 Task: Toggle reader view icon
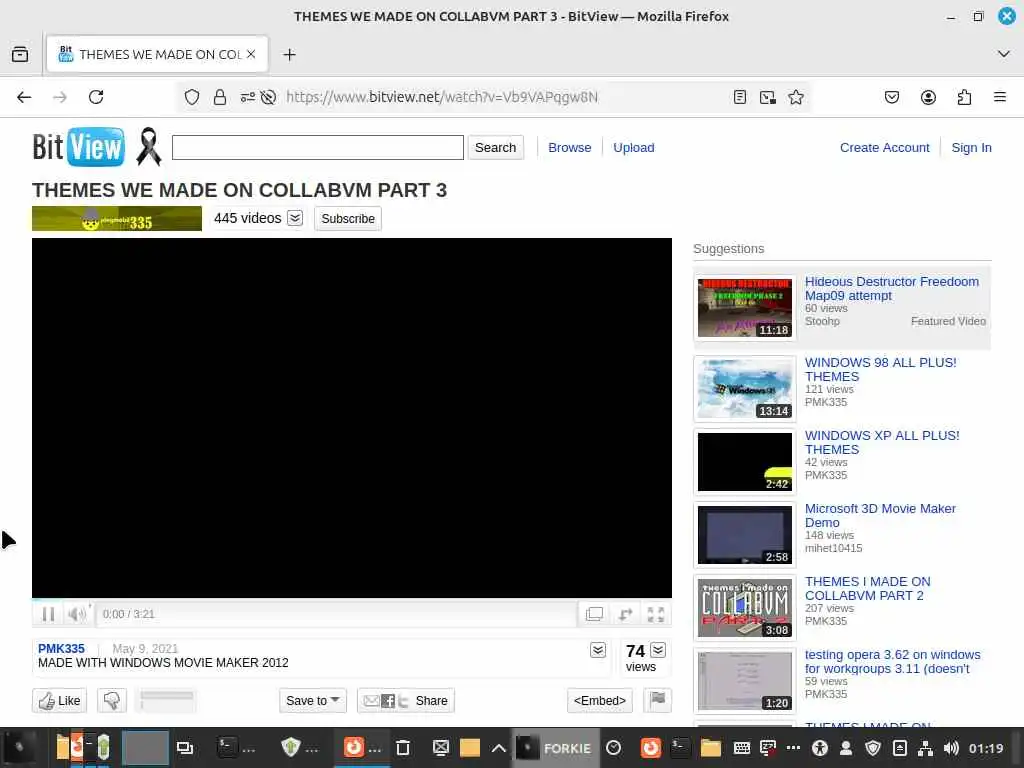tap(739, 97)
